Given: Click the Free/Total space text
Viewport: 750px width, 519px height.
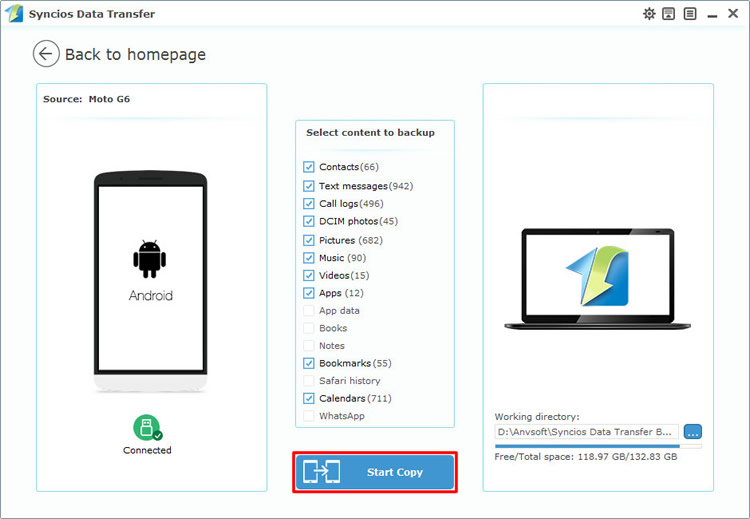Looking at the screenshot, I should pos(586,457).
